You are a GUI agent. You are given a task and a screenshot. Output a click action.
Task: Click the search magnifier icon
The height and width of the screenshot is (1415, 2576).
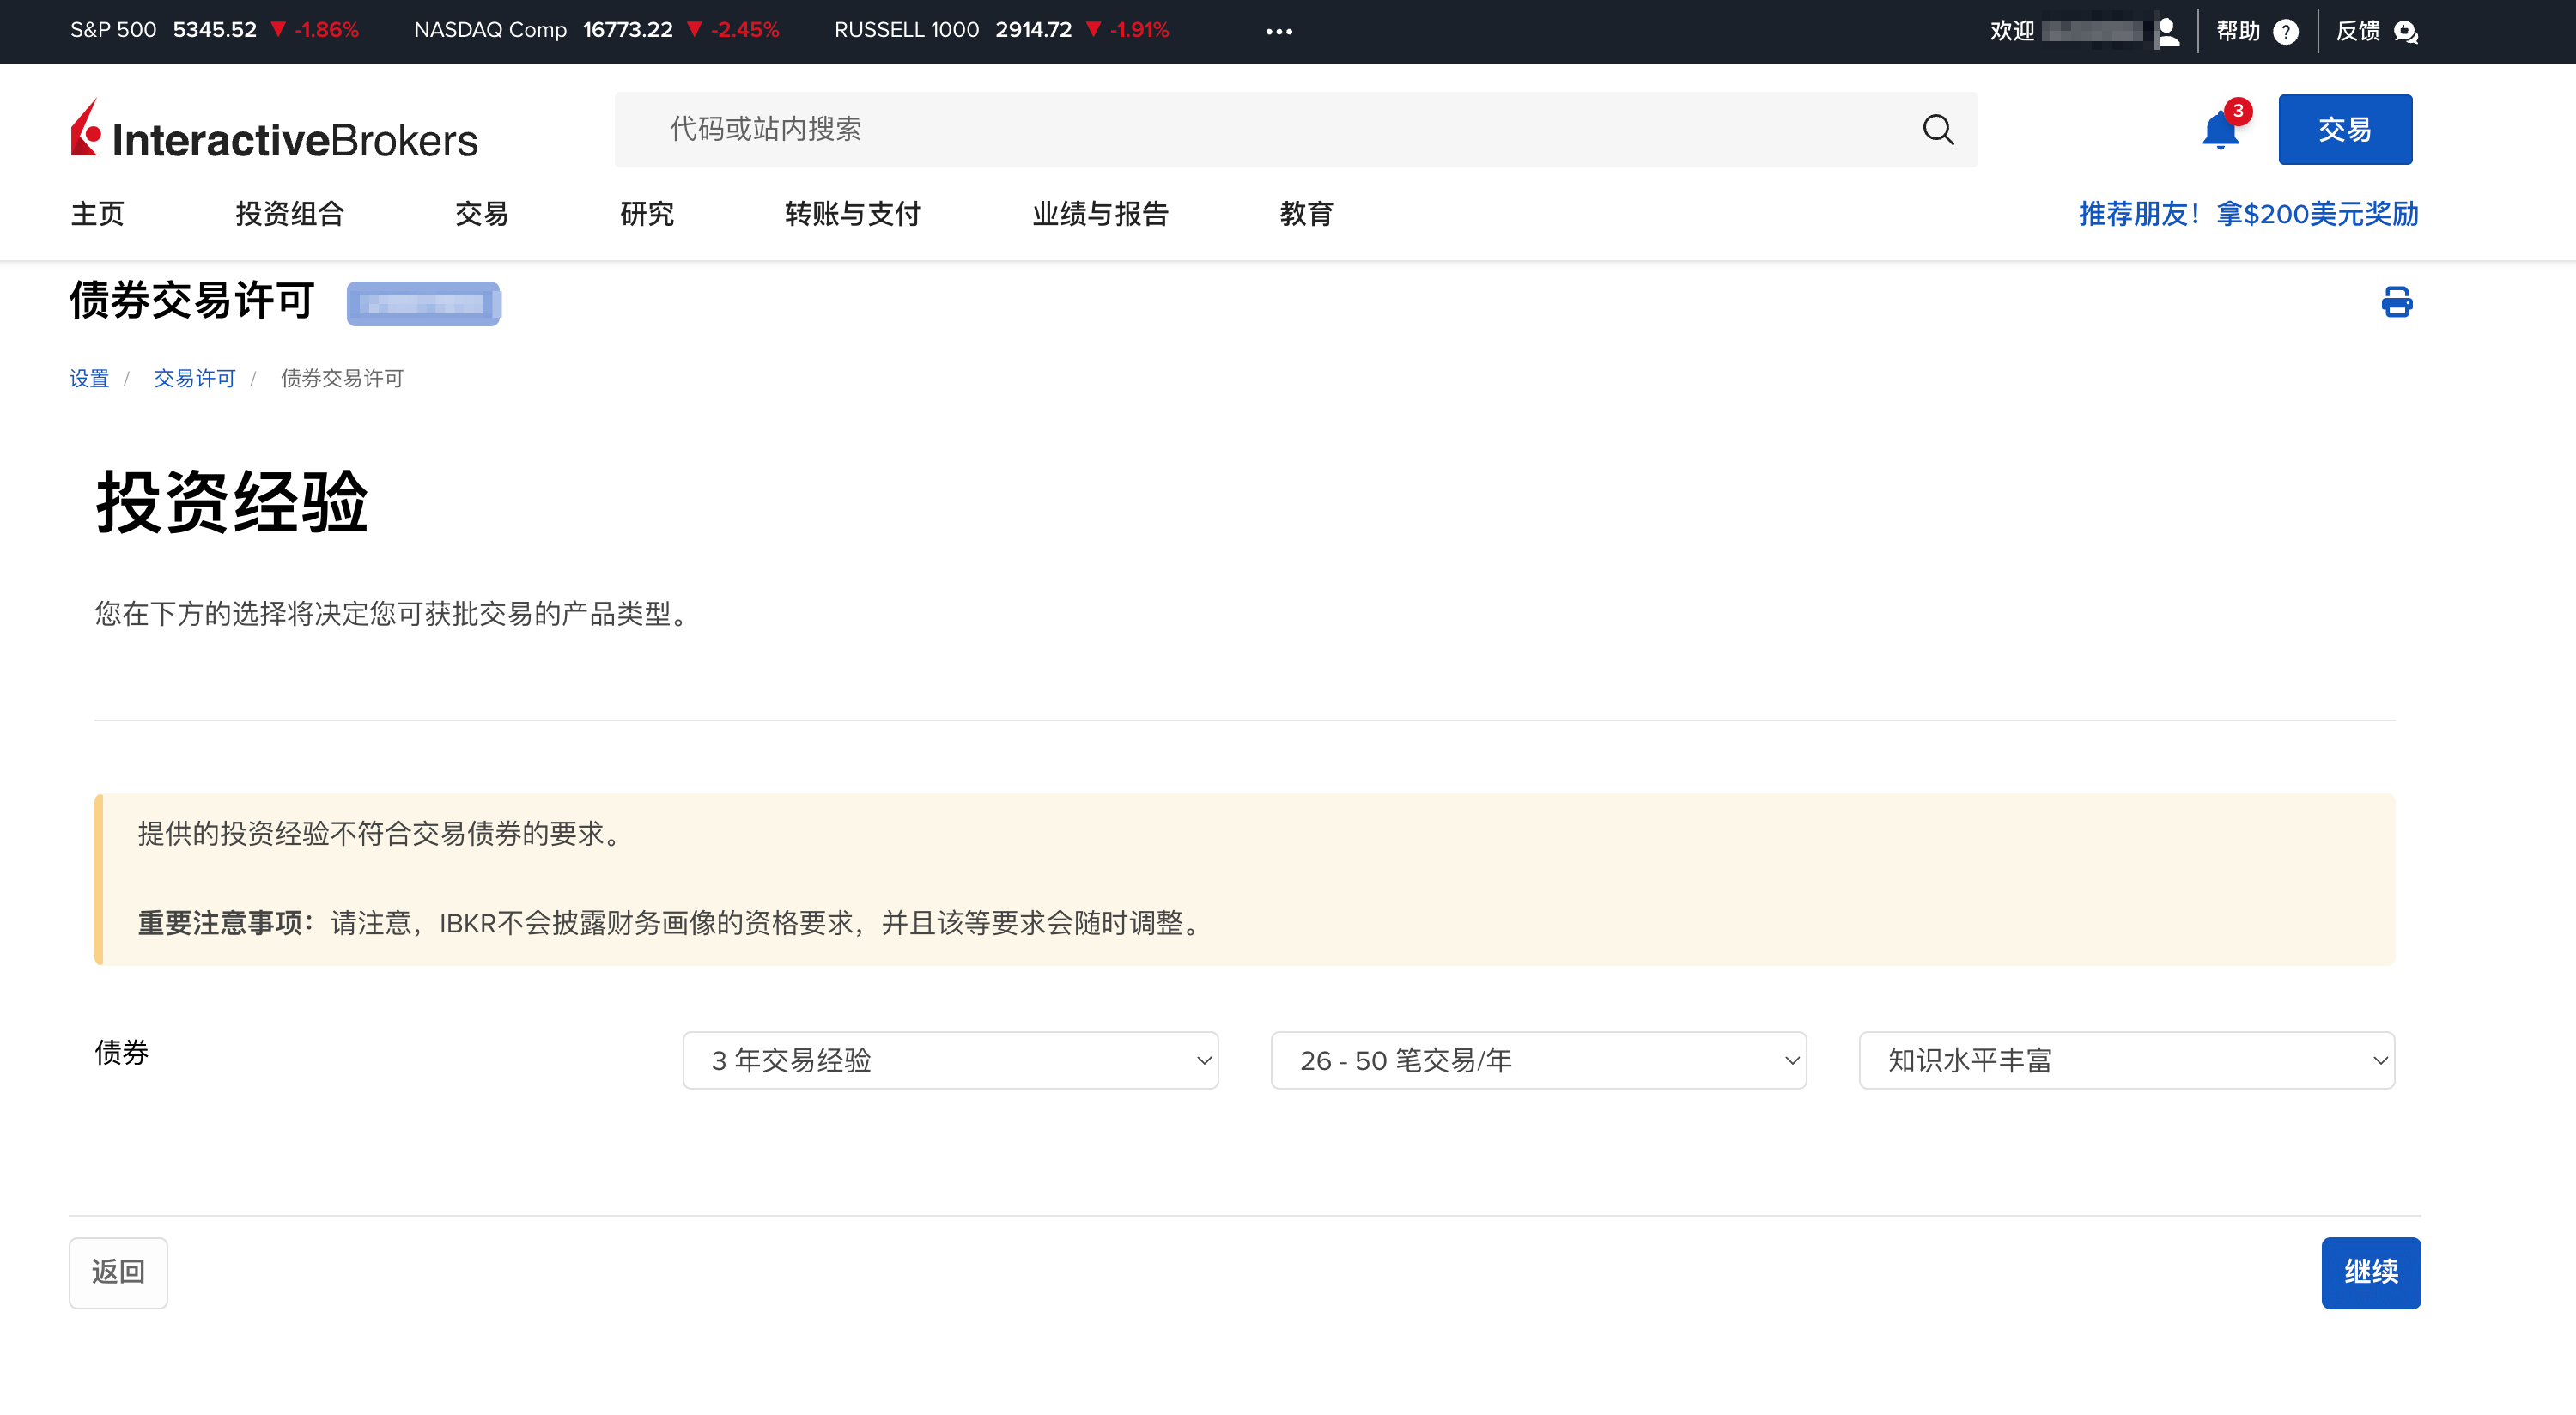tap(1937, 129)
